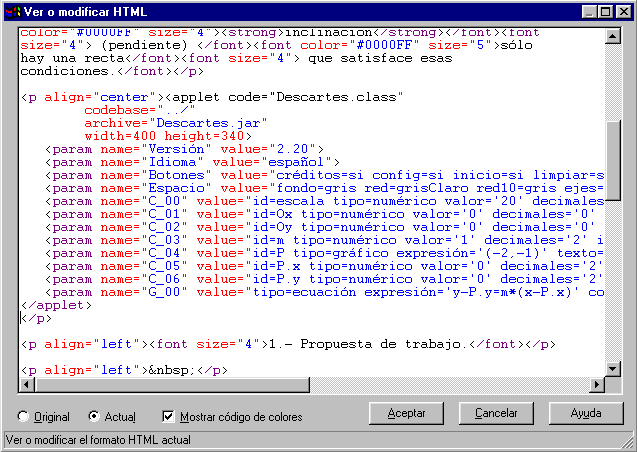
Task: Maximize the Ver o modificar HTML window
Action: [x=606, y=12]
